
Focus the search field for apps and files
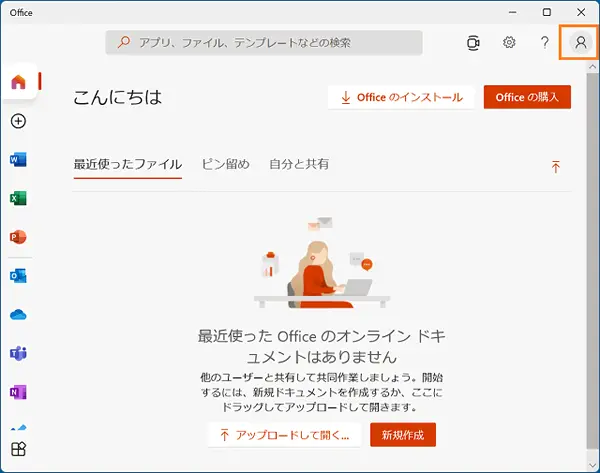(x=264, y=42)
